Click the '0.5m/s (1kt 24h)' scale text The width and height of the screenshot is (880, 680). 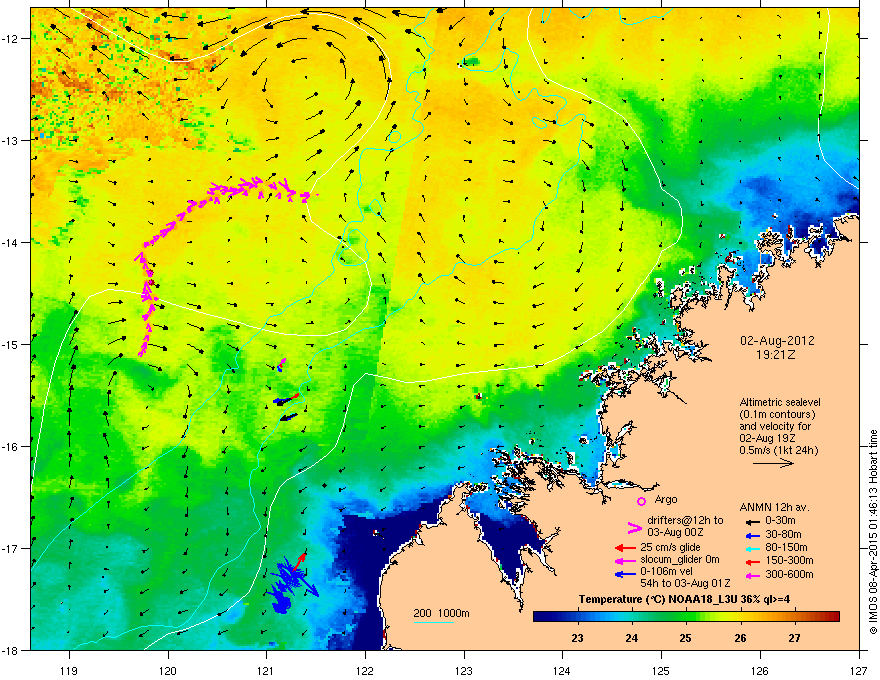[778, 450]
